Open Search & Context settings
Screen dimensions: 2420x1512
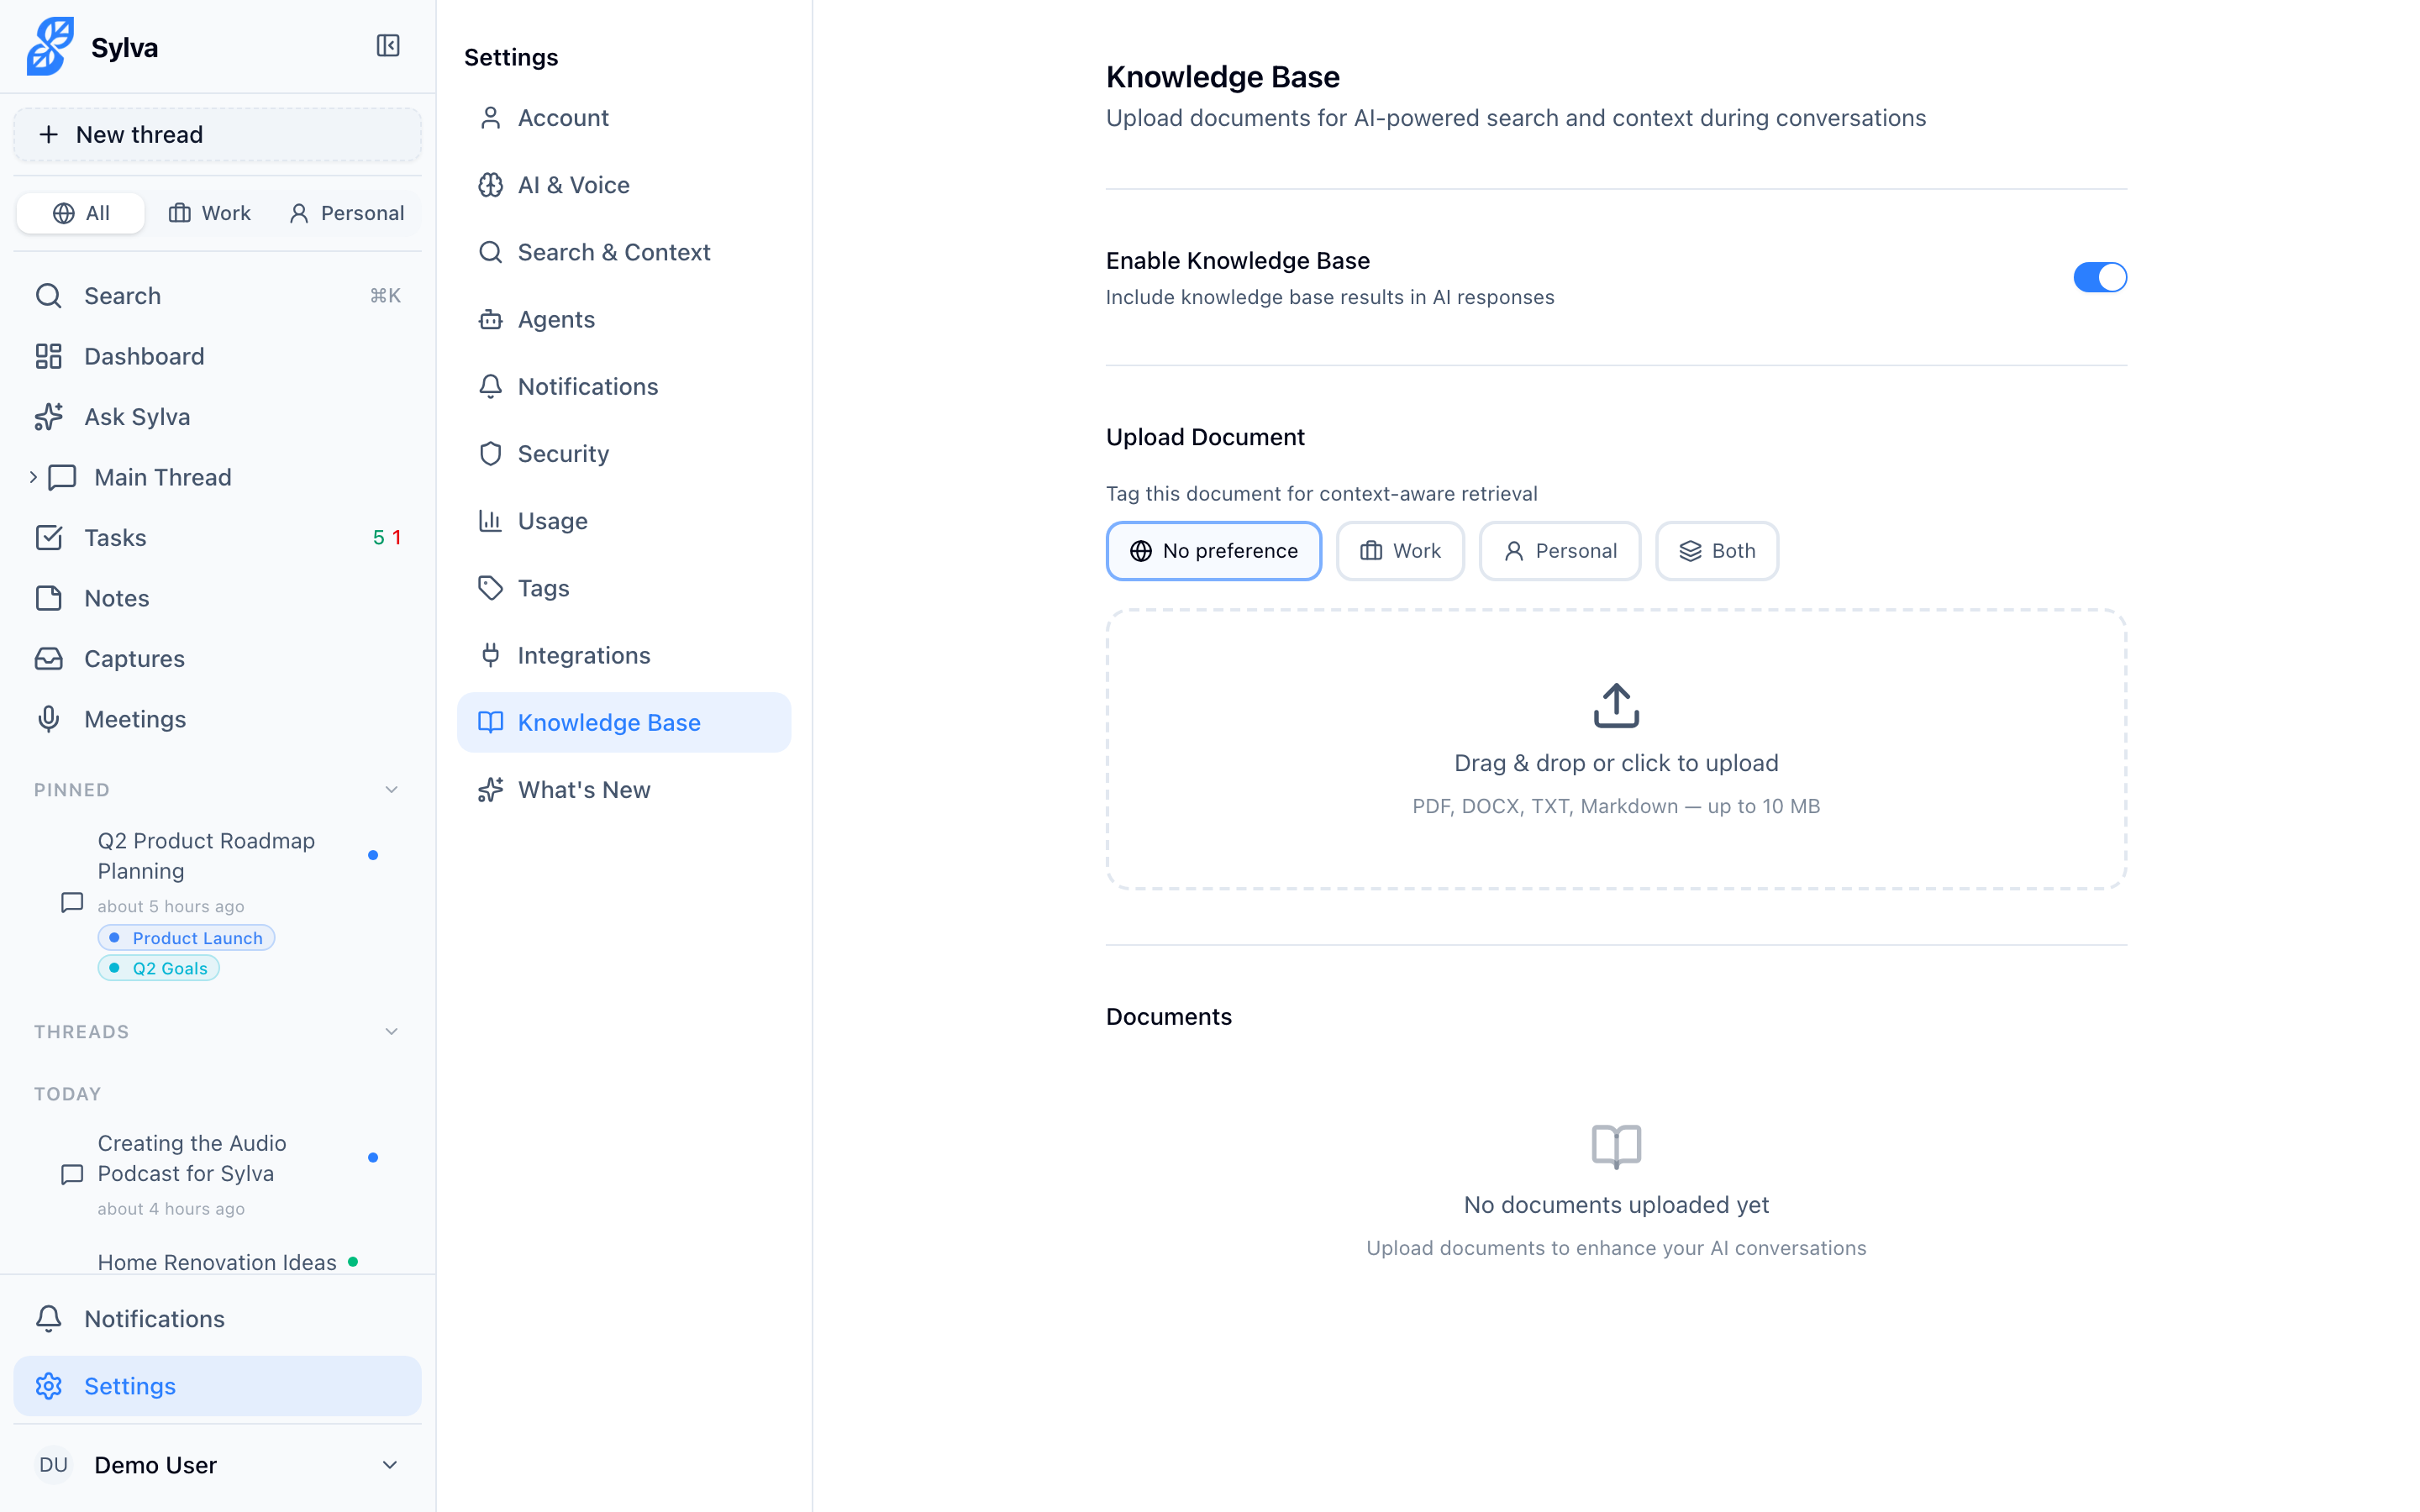(624, 252)
